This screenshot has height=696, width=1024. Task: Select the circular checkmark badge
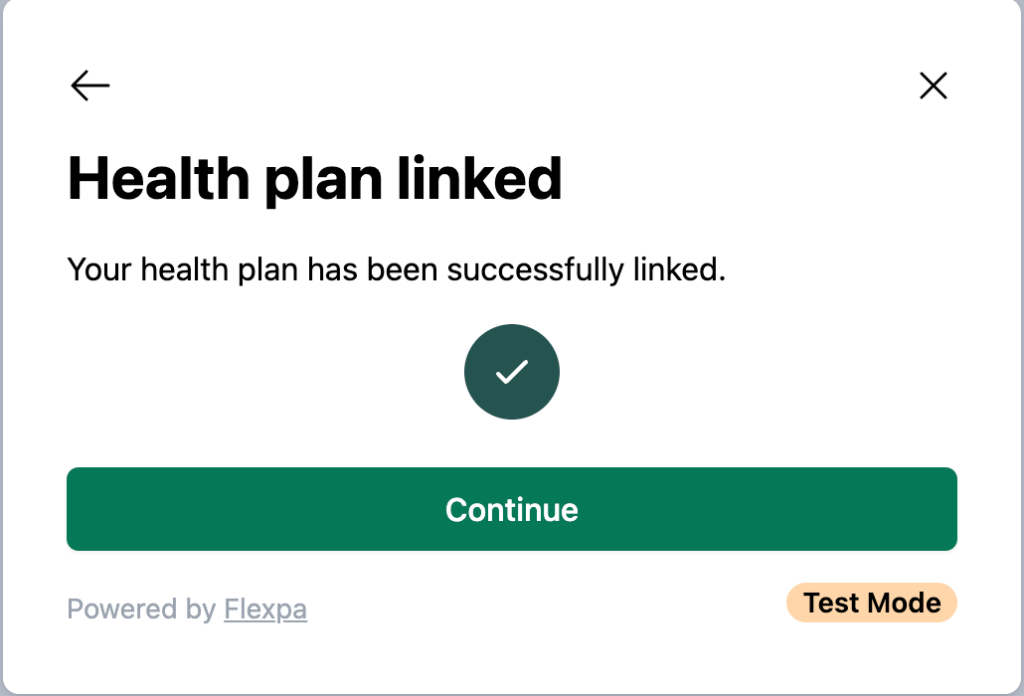point(511,372)
